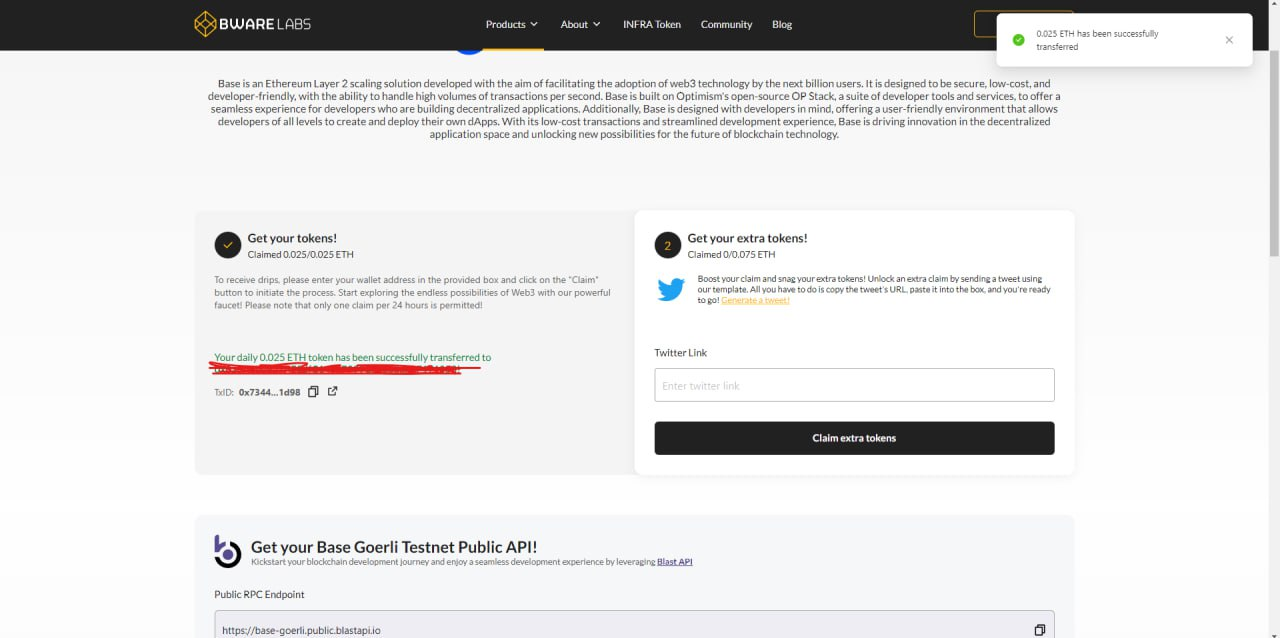Copy the public RPC endpoint URL

point(1039,630)
